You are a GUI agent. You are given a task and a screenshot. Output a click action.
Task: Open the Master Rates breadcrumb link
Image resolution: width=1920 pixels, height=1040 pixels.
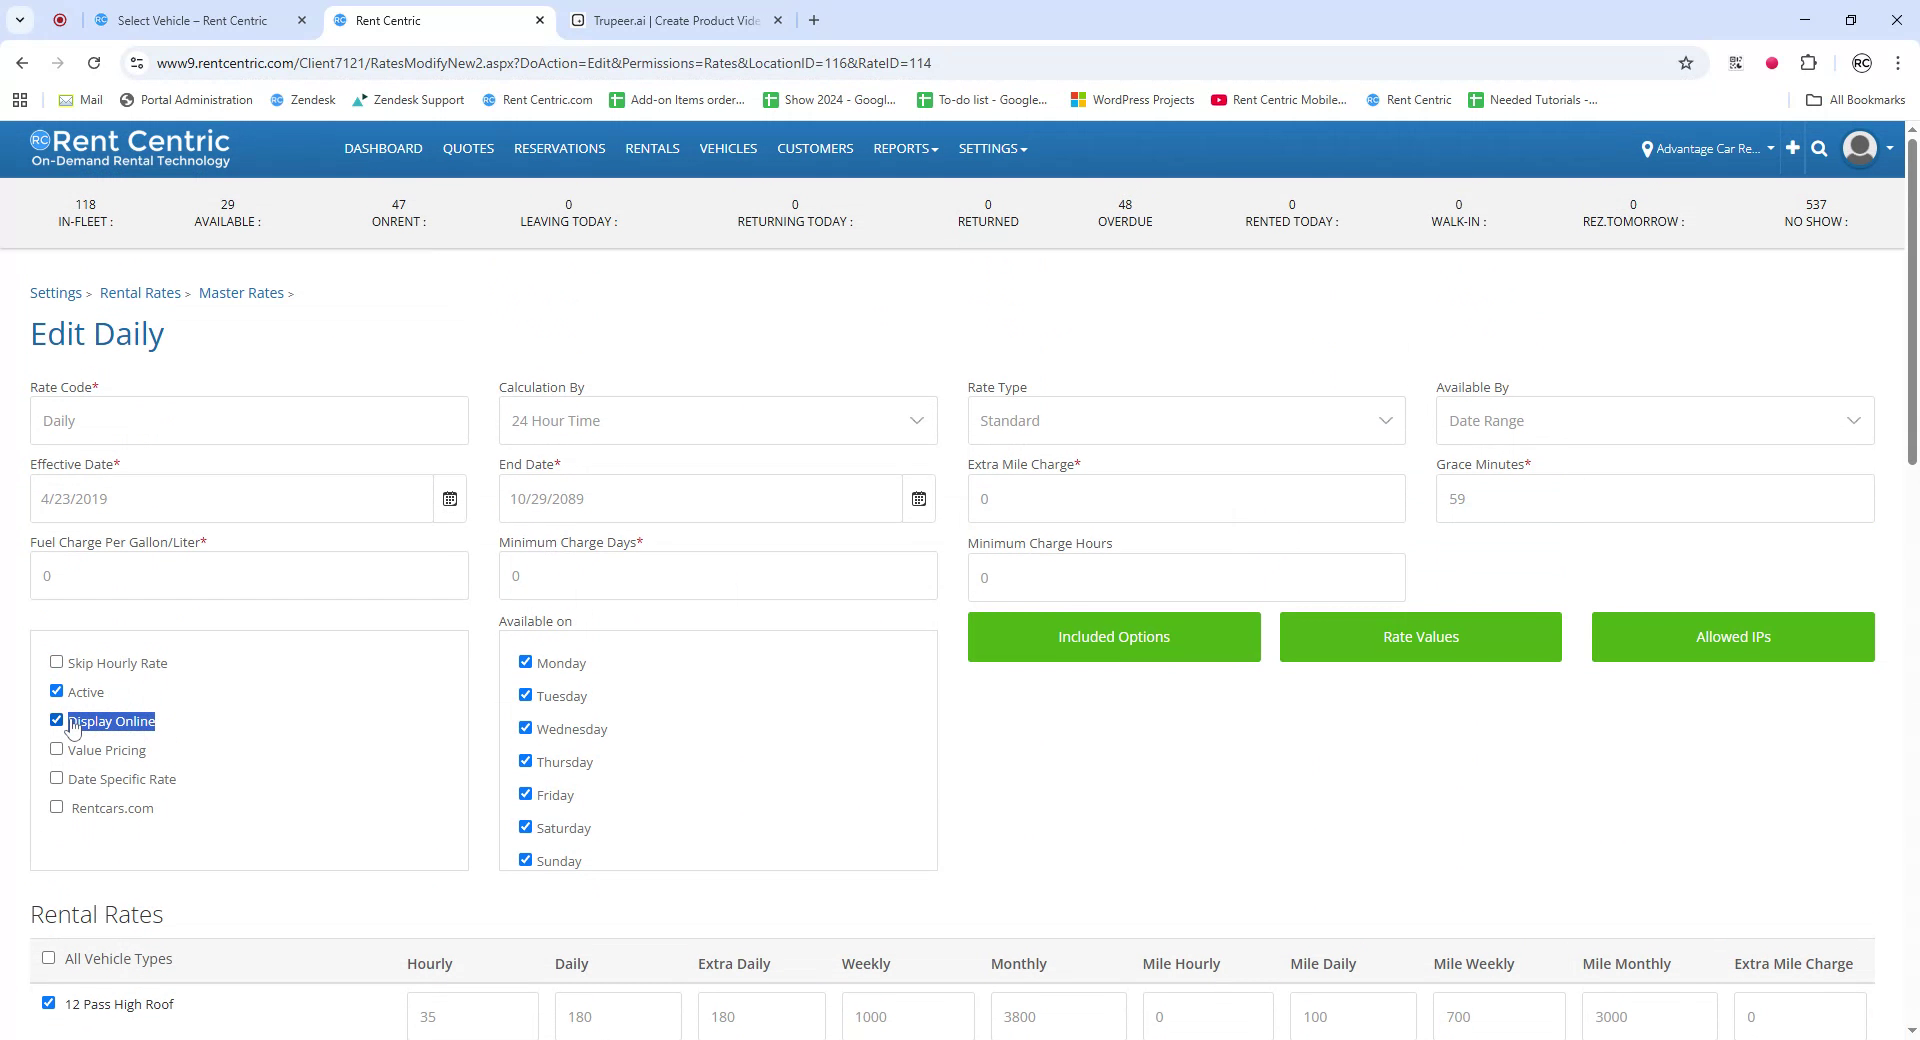pos(240,292)
